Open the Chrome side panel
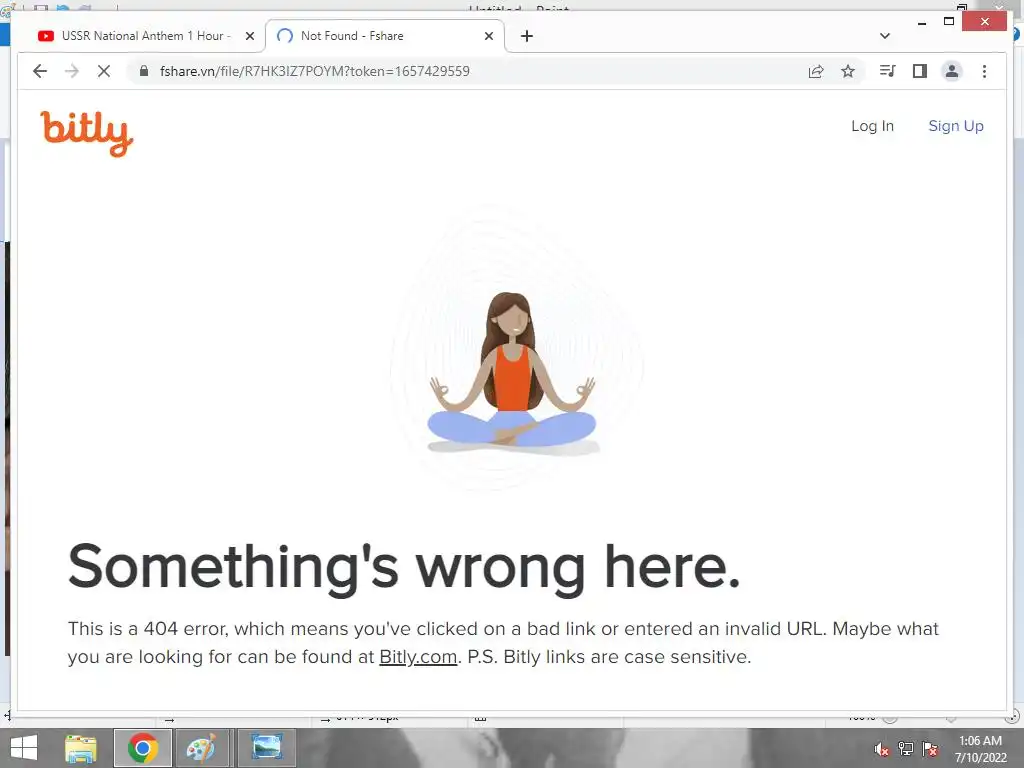This screenshot has height=768, width=1024. (x=920, y=71)
